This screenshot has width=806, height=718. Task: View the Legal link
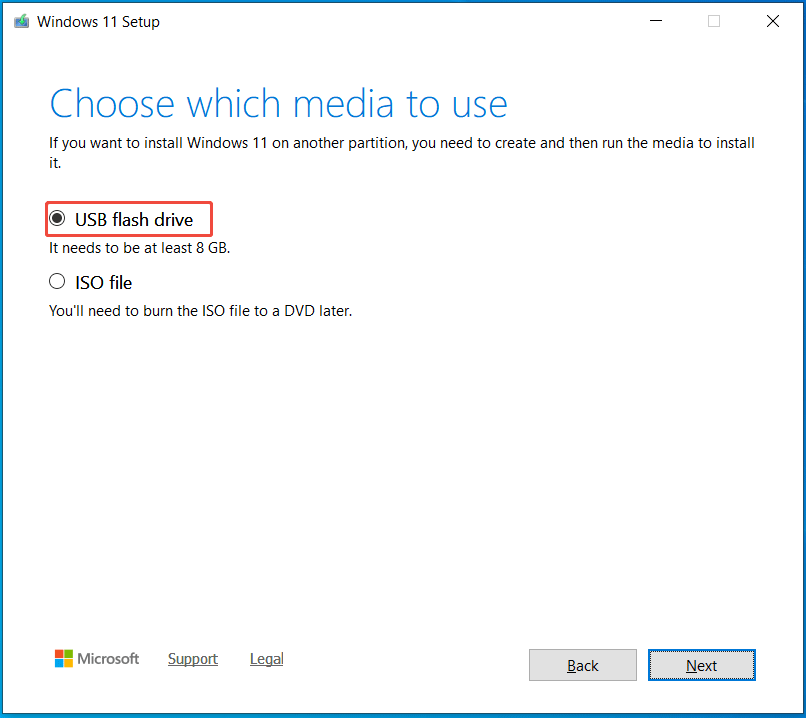(x=266, y=659)
